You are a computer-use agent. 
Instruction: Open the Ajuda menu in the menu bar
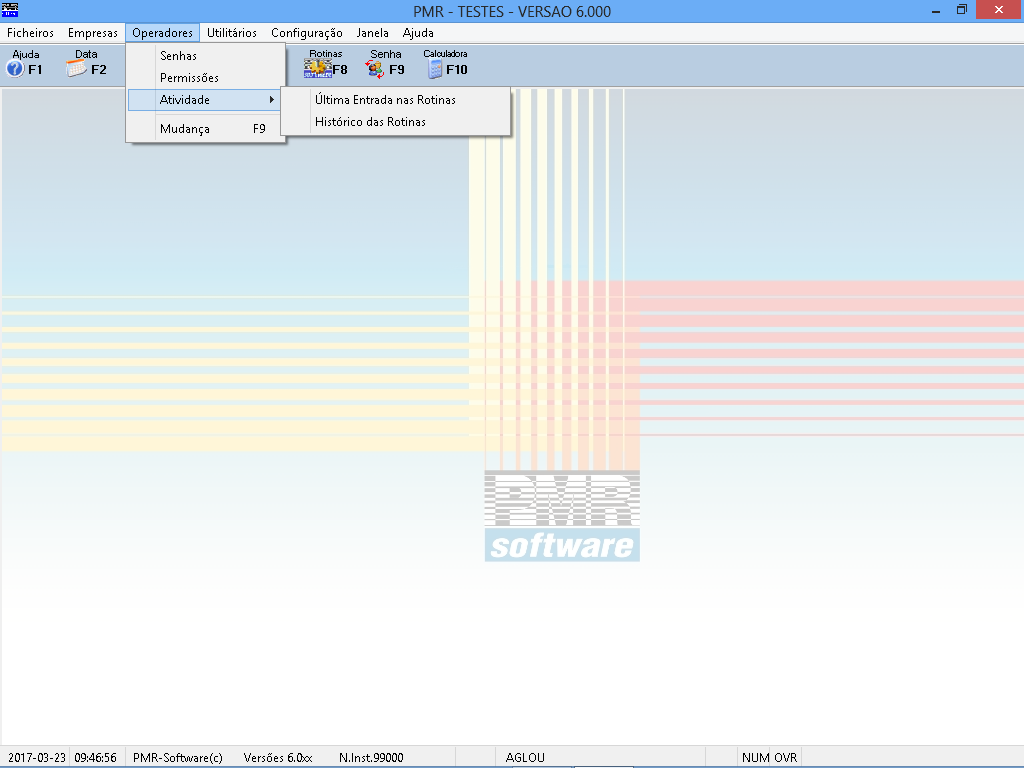(418, 33)
